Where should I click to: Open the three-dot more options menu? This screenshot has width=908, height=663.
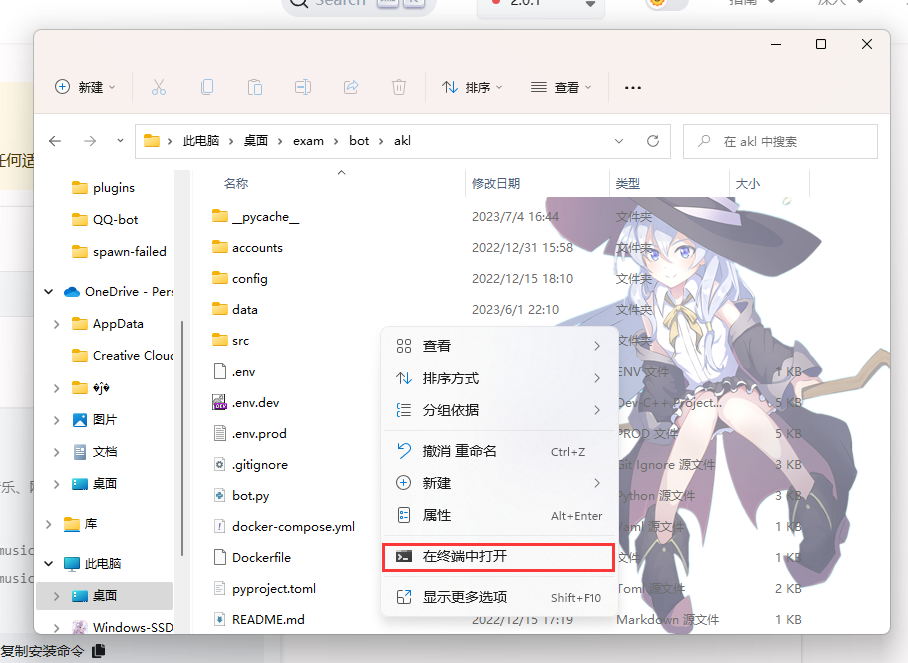tap(633, 87)
